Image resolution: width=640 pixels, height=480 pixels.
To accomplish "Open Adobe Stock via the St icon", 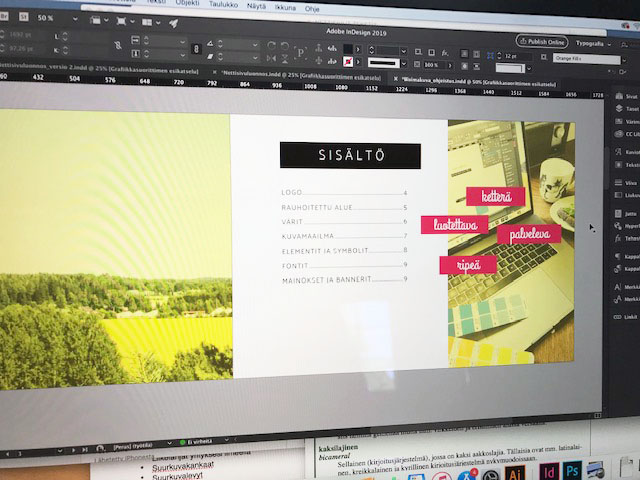I will click(24, 17).
